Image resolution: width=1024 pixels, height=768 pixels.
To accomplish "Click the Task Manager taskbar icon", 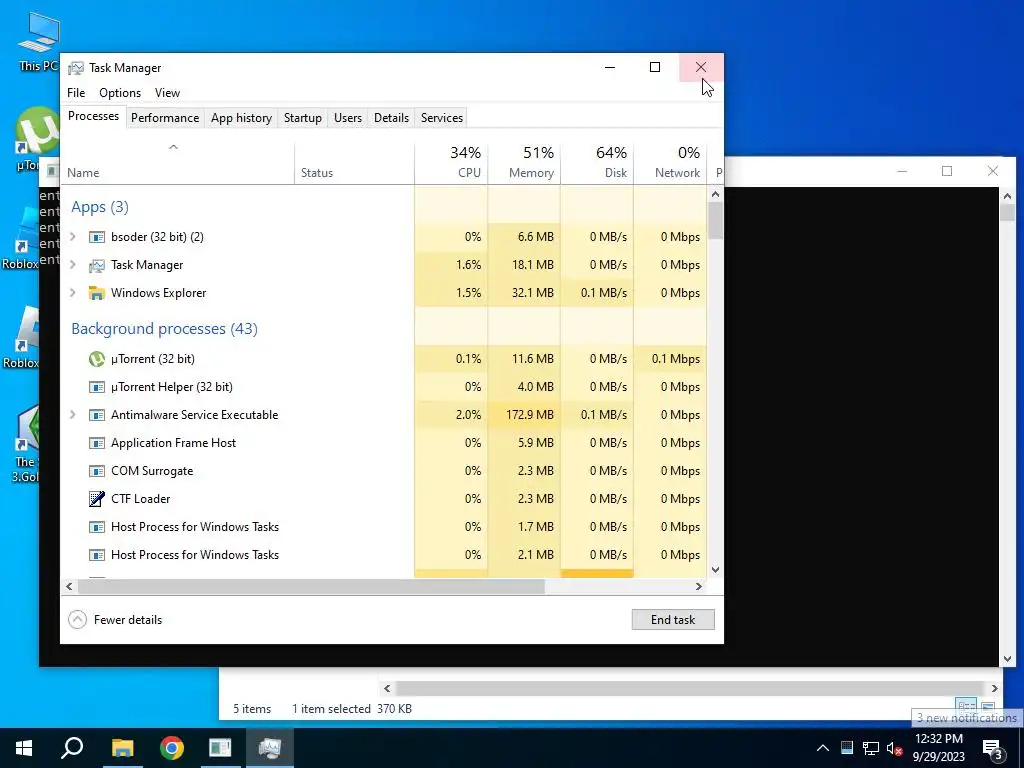I will pyautogui.click(x=270, y=748).
